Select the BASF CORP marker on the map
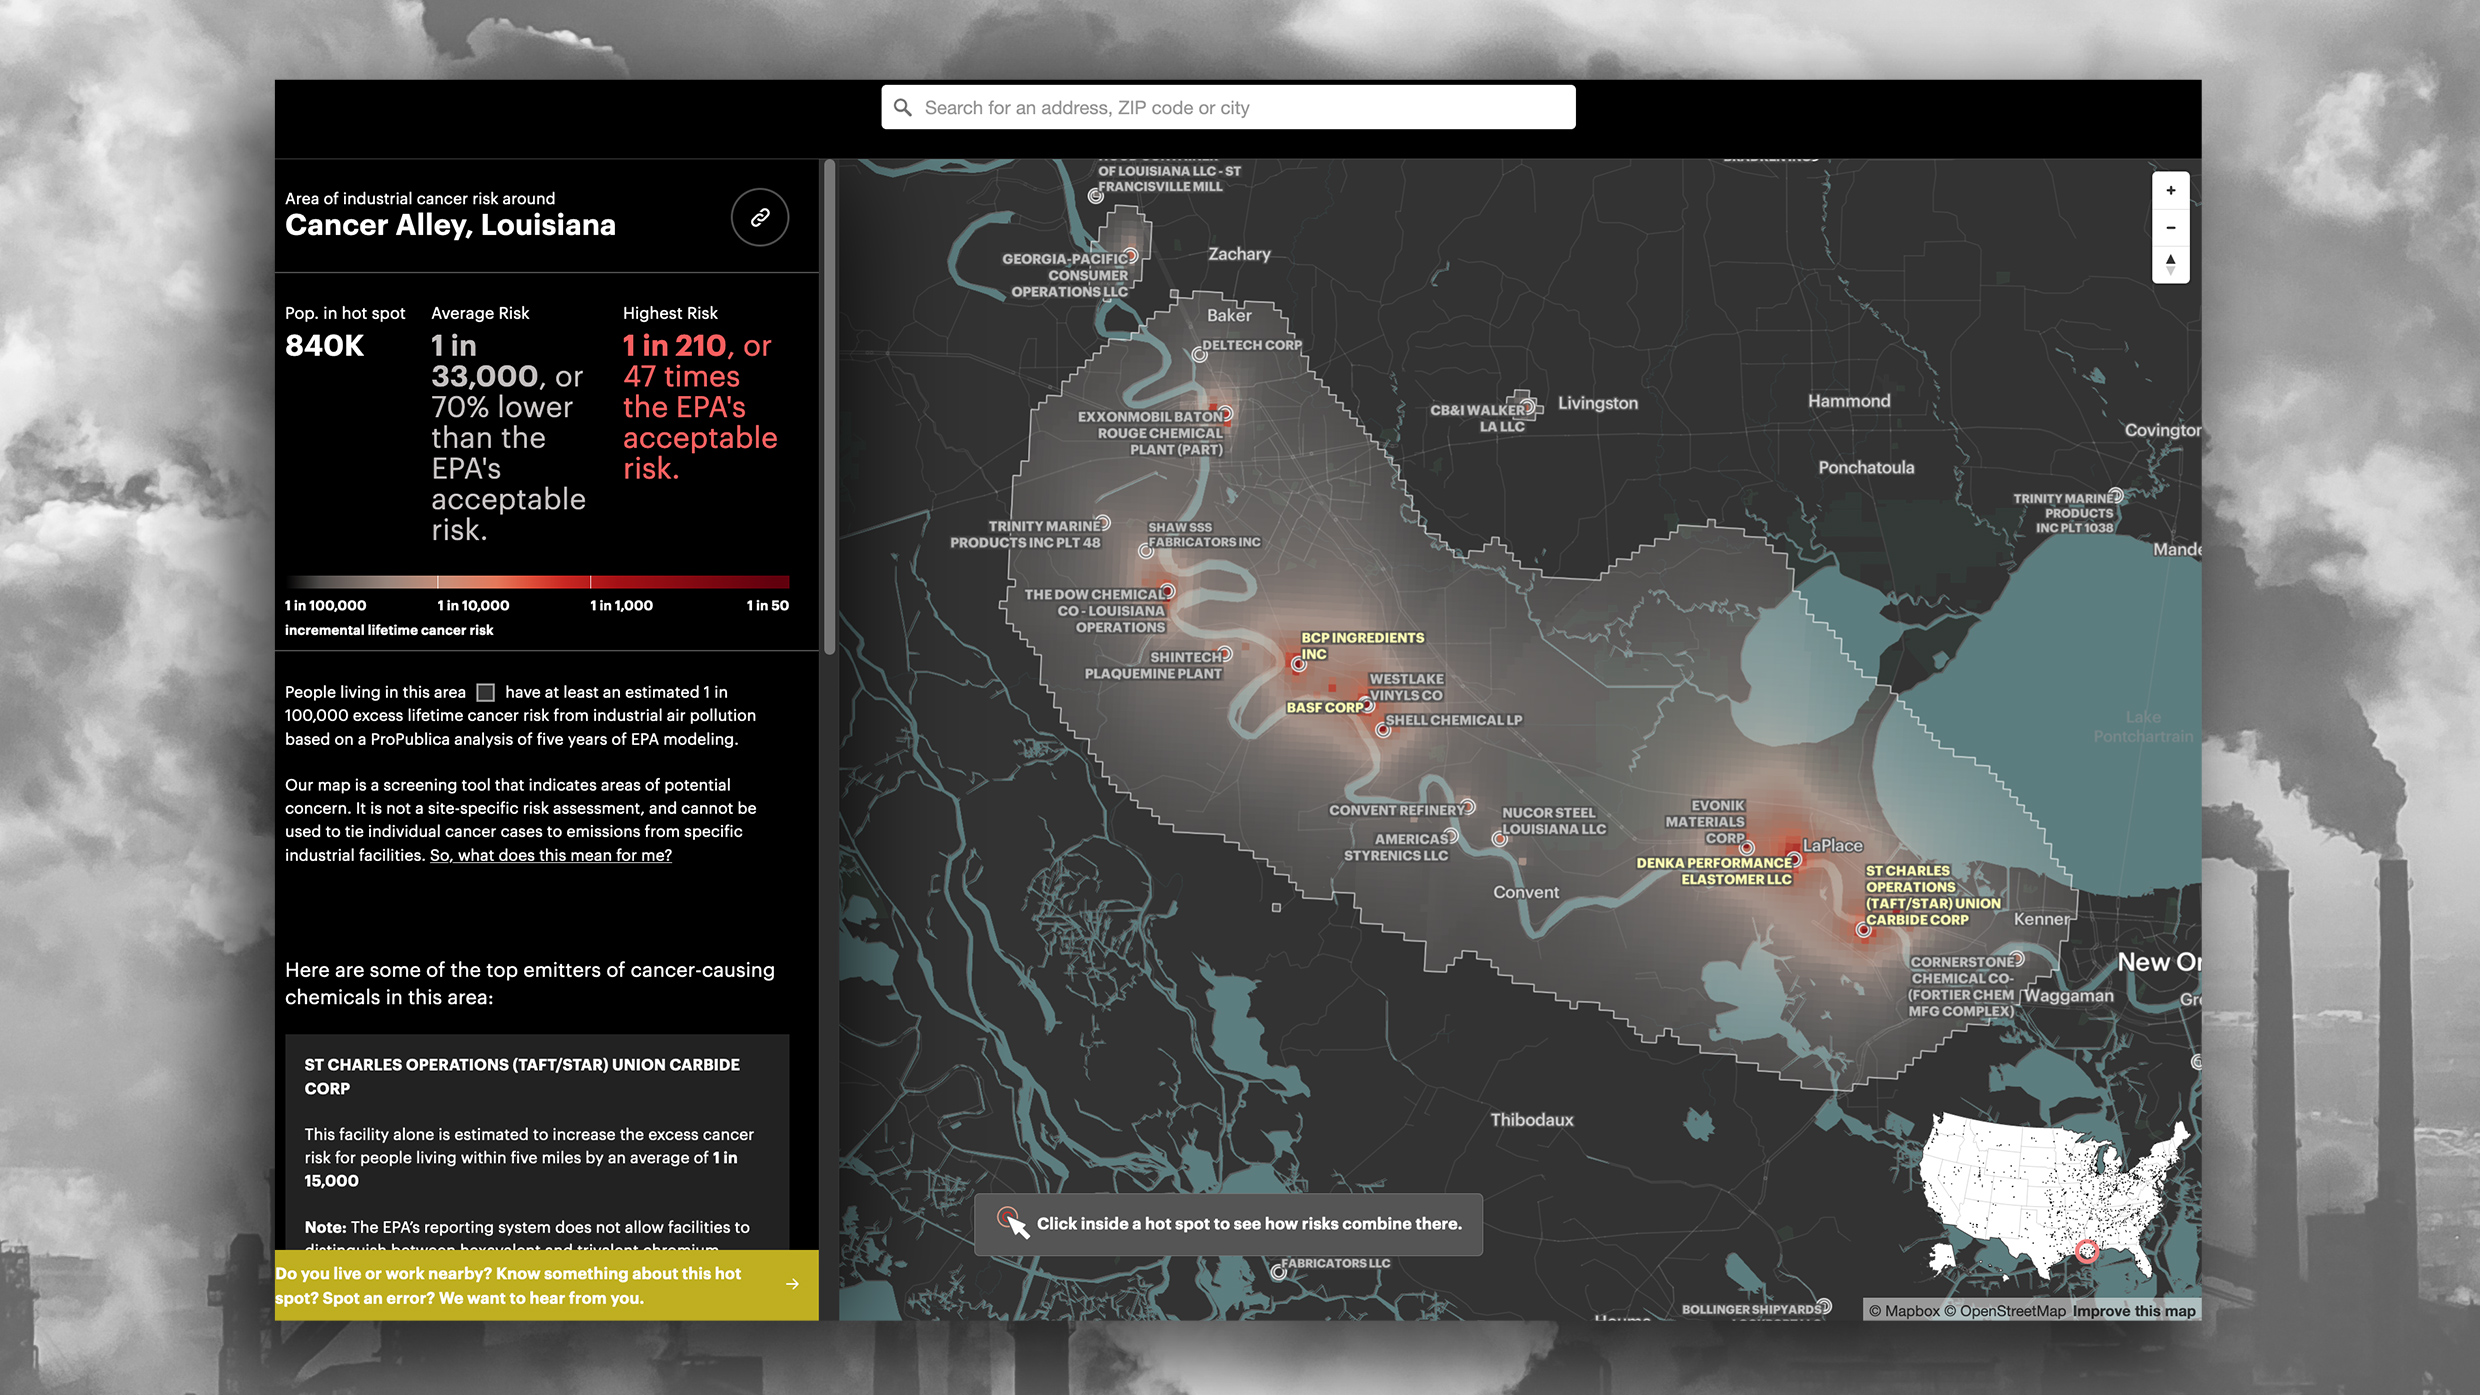This screenshot has width=2480, height=1395. (1368, 705)
